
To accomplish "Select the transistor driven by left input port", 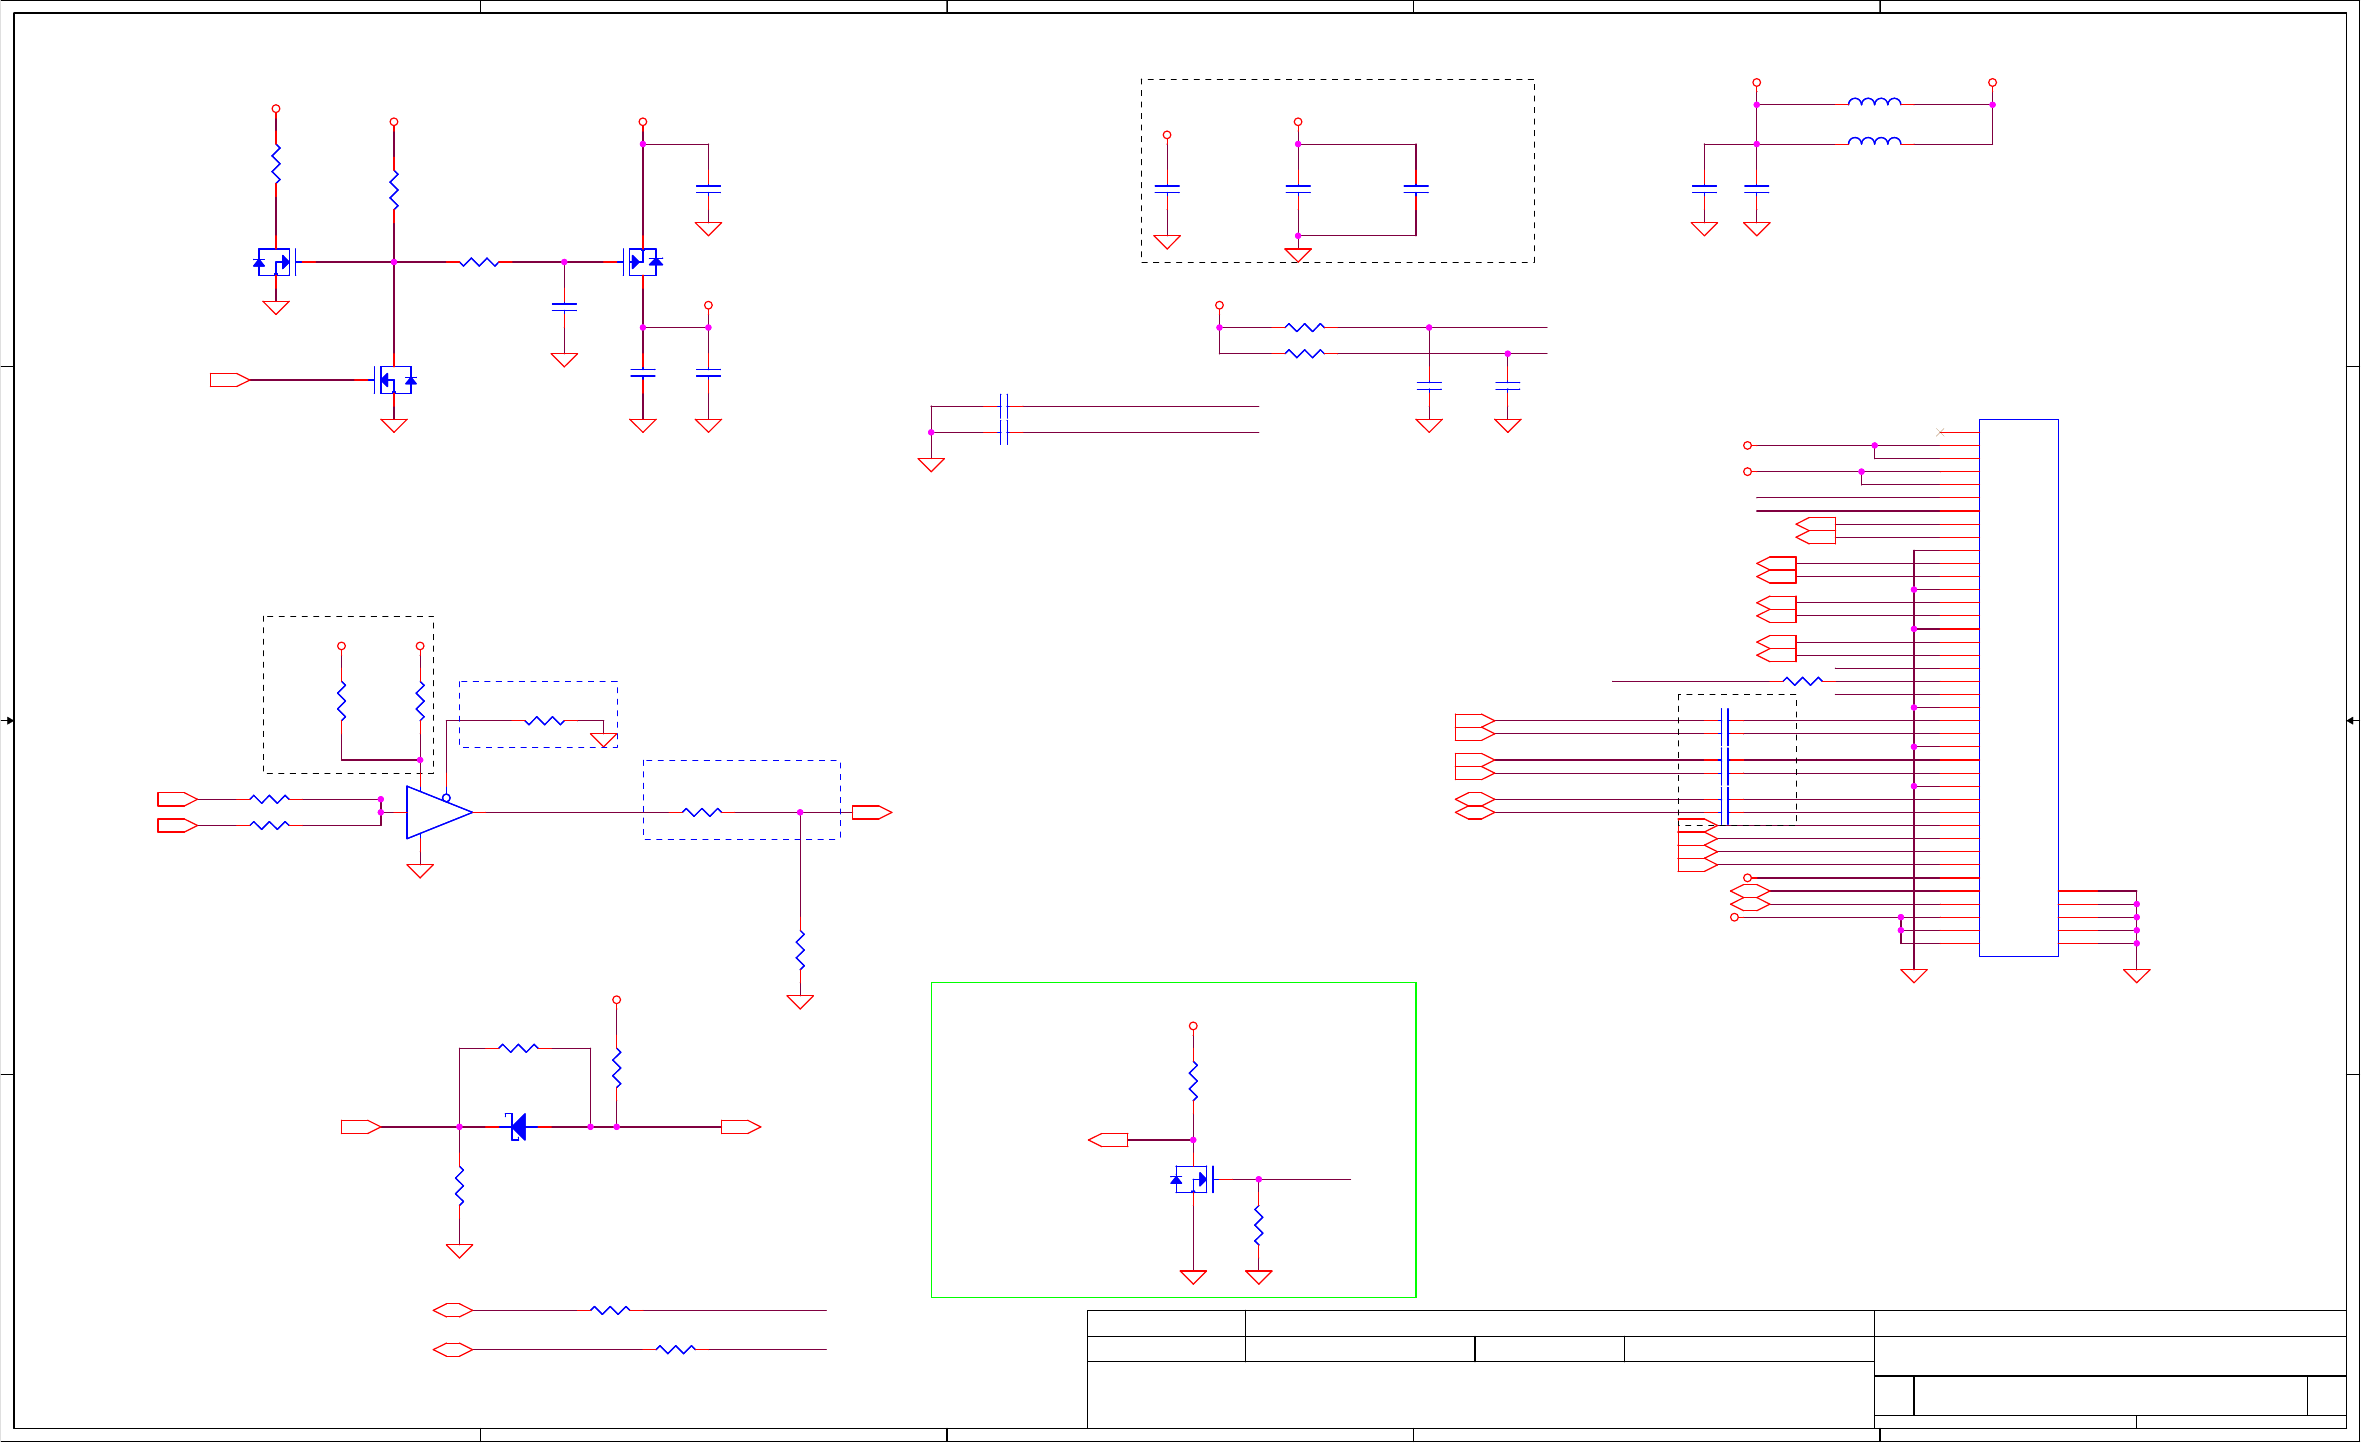I will pyautogui.click(x=394, y=380).
